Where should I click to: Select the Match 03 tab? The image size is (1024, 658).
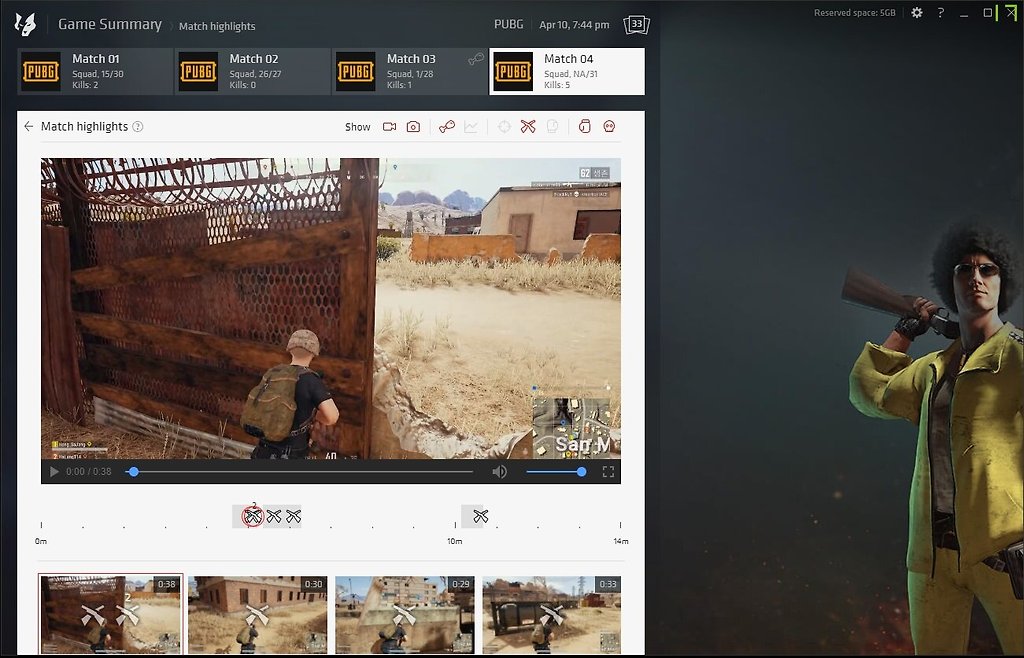click(x=410, y=71)
